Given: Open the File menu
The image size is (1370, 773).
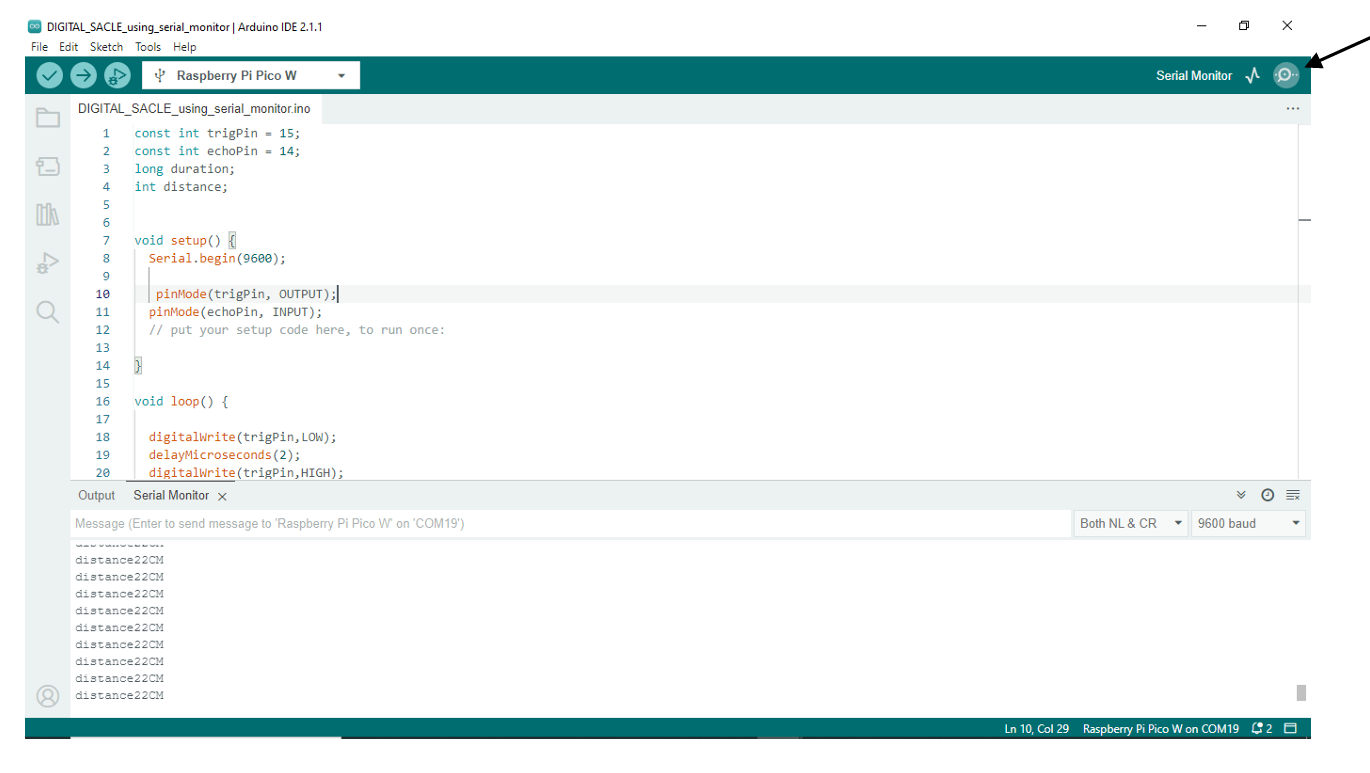Looking at the screenshot, I should coord(39,47).
